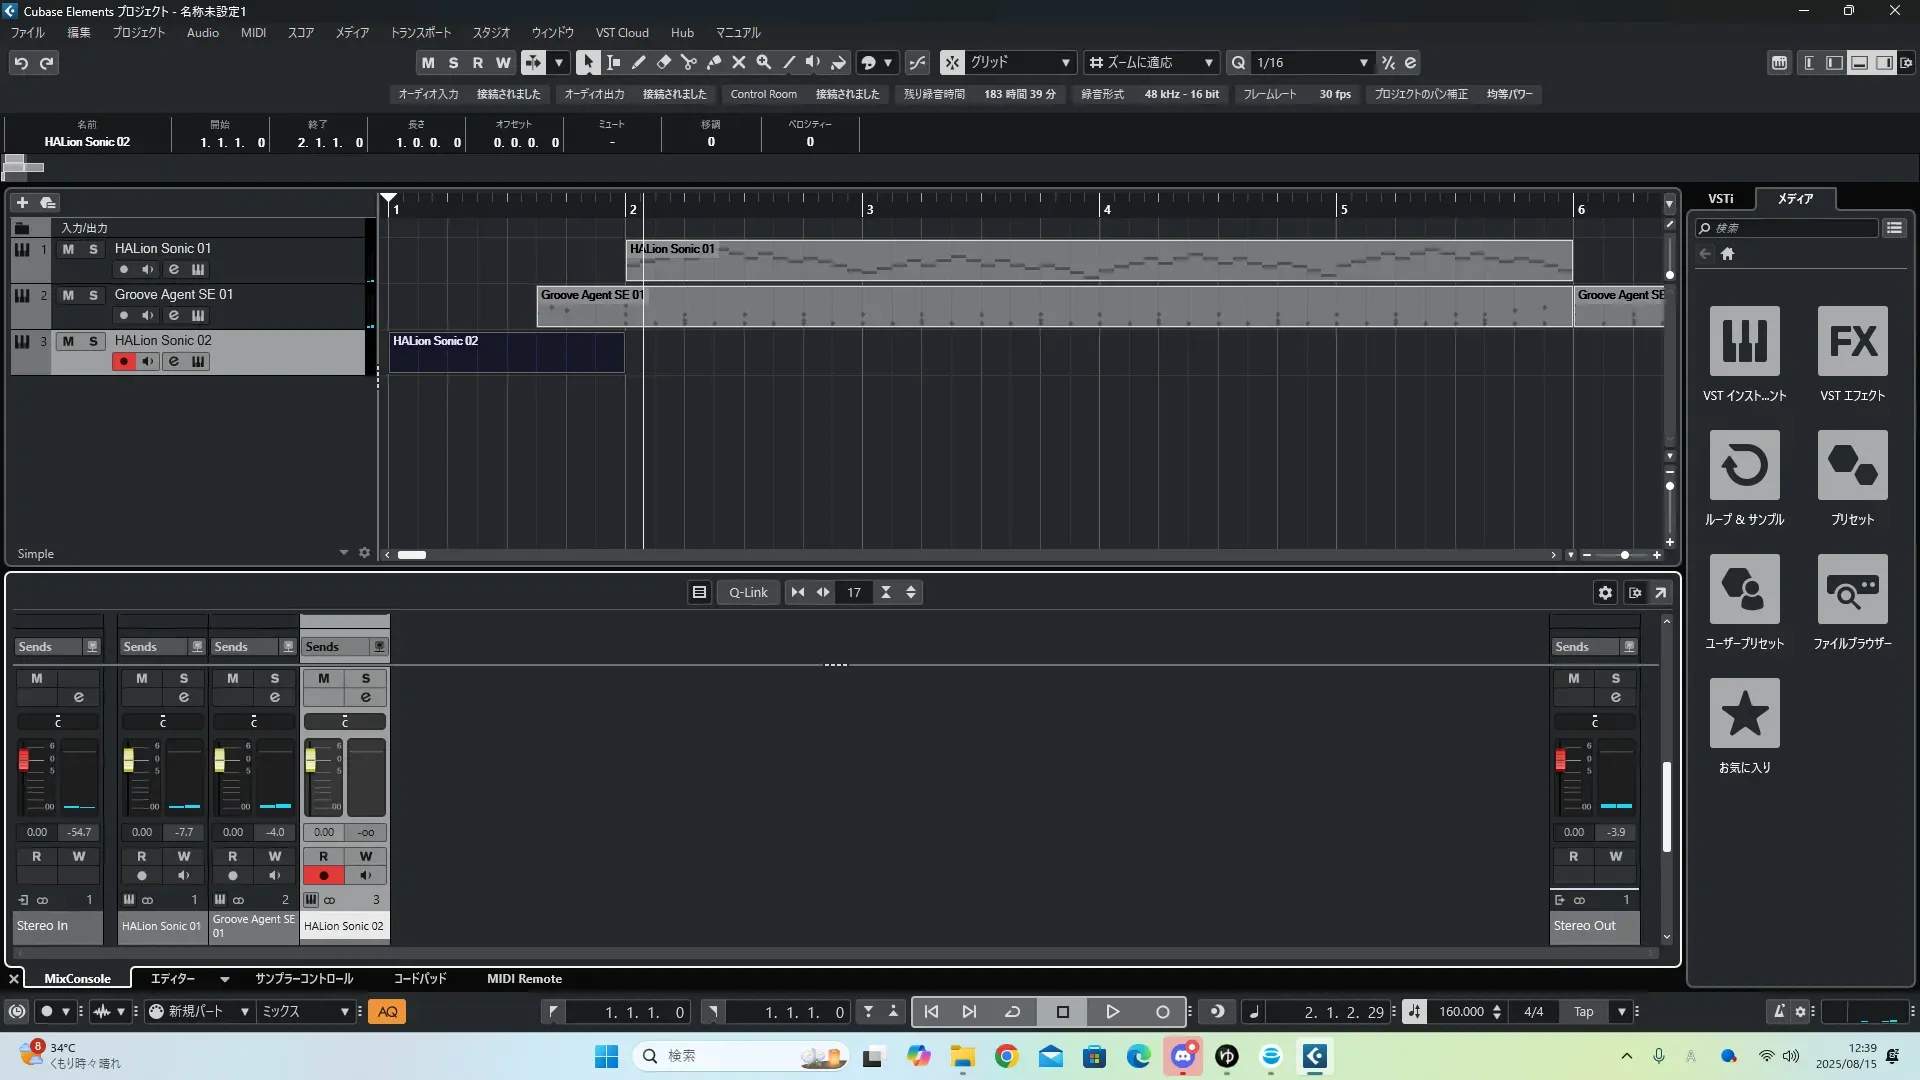The height and width of the screenshot is (1080, 1920).
Task: Select the Glue tool
Action: (714, 62)
